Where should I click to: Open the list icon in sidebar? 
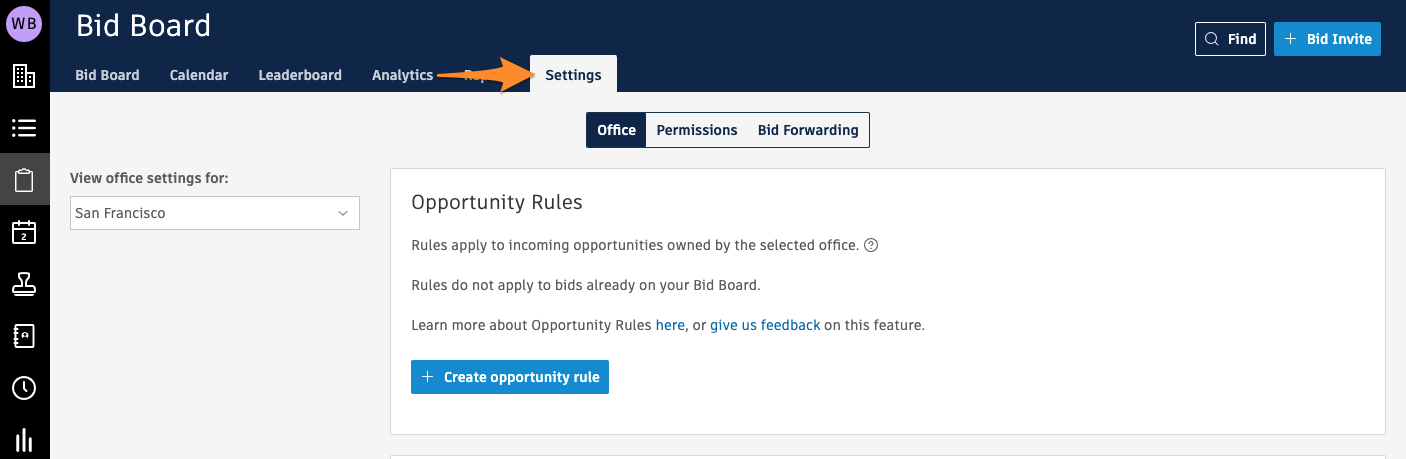pos(24,128)
